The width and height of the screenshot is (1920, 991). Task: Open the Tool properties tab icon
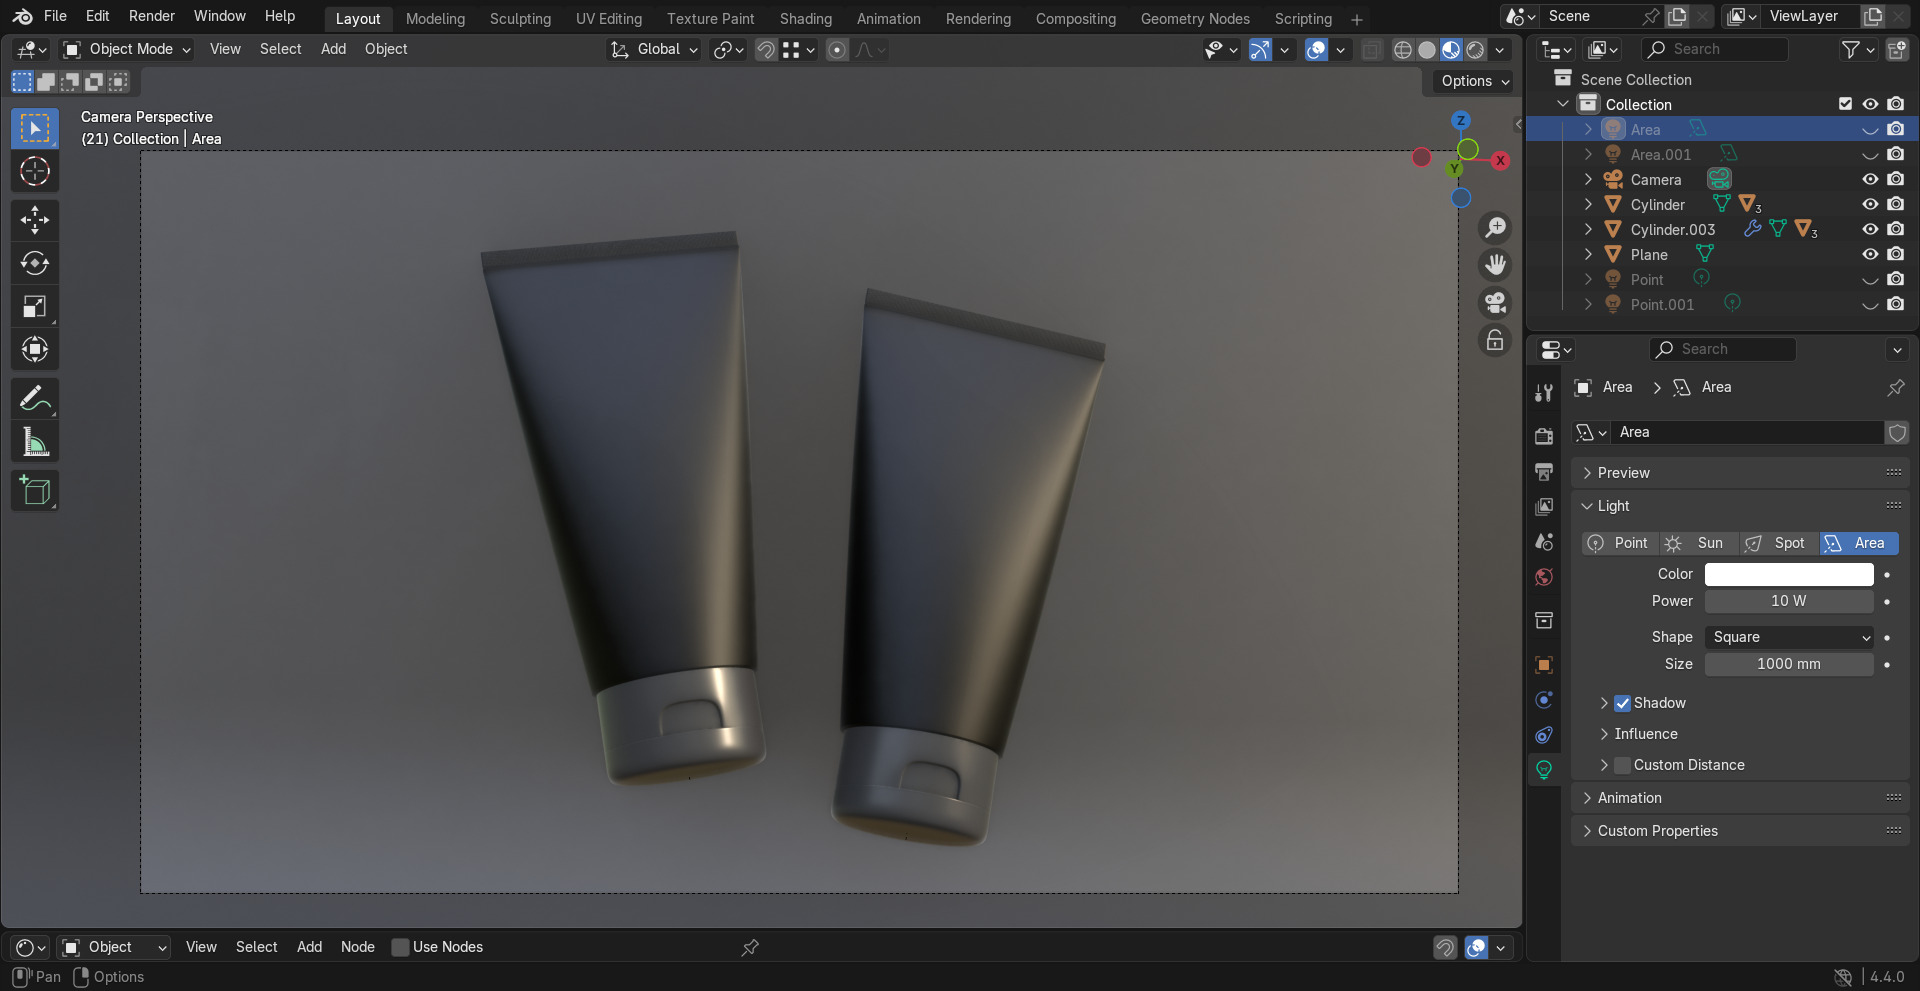tap(1544, 393)
